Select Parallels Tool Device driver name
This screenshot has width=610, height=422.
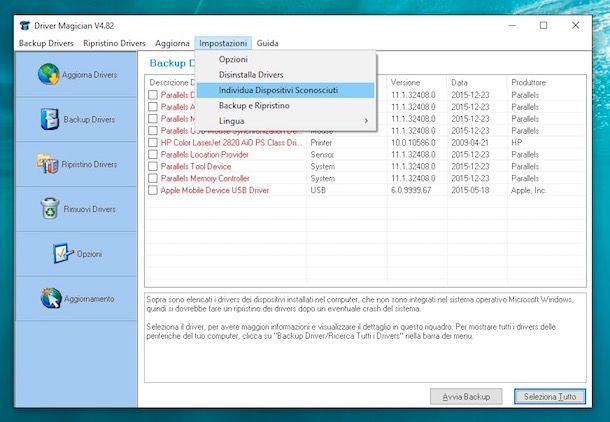(x=196, y=166)
